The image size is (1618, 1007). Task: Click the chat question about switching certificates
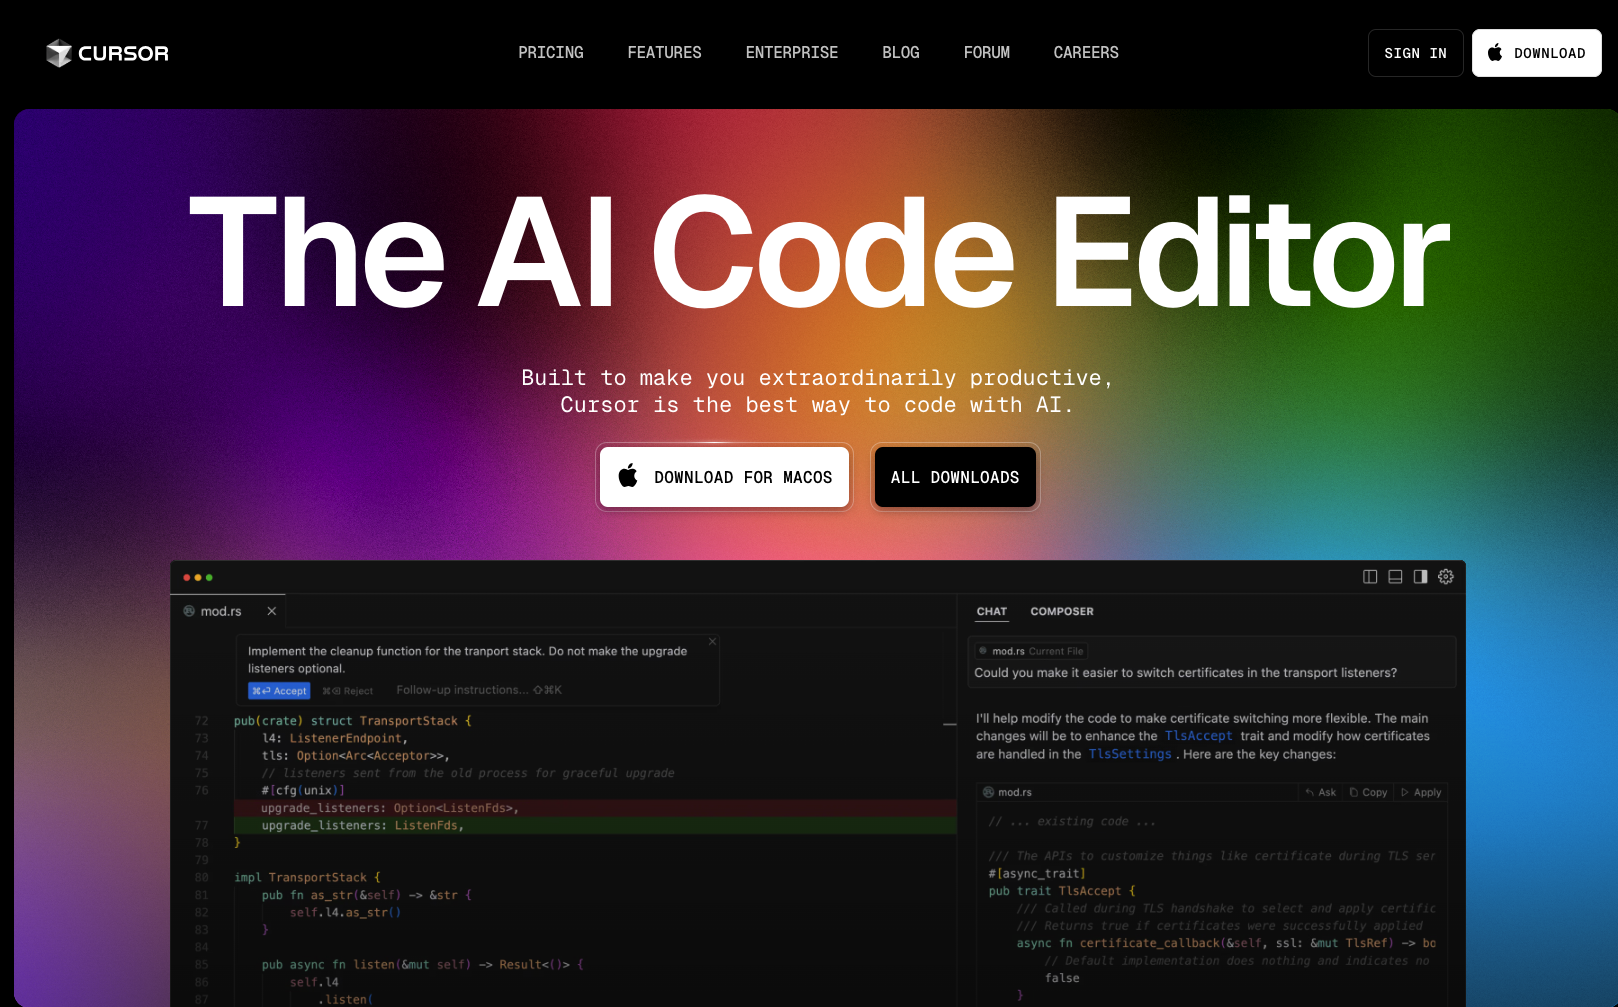1186,673
